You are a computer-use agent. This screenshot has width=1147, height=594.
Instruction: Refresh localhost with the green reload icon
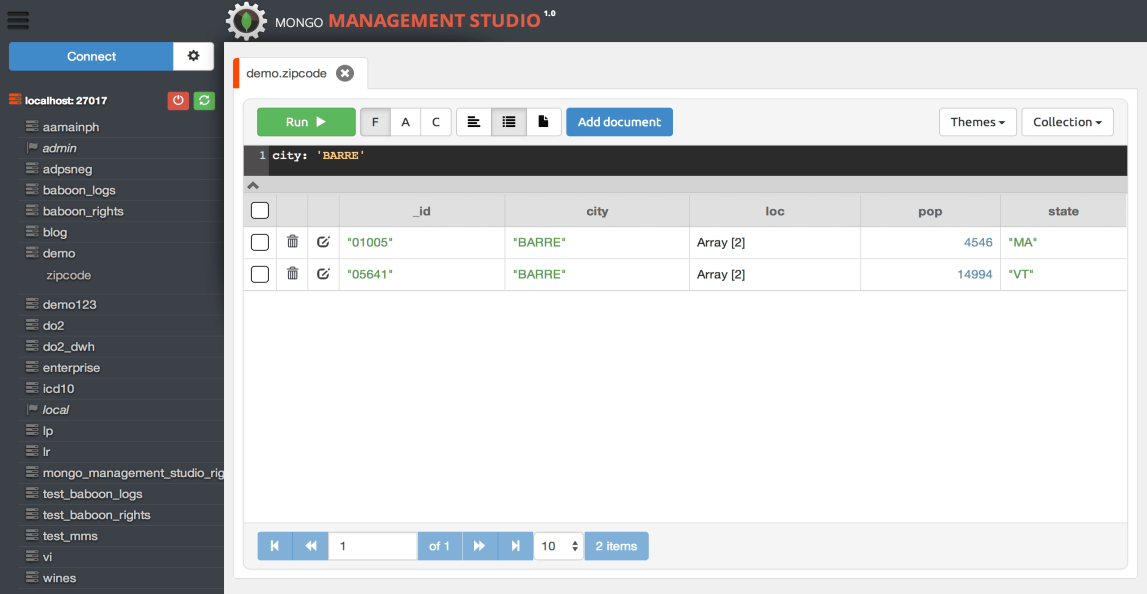point(204,100)
